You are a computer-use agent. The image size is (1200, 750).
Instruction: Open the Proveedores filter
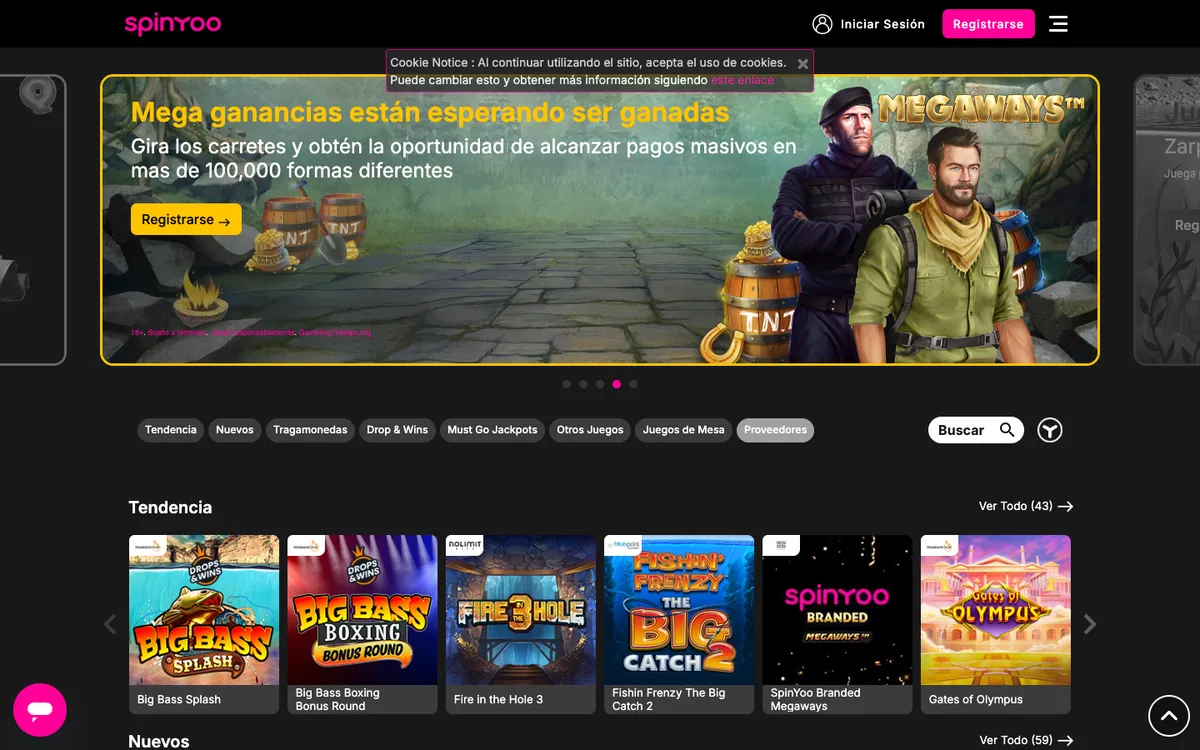pyautogui.click(x=775, y=430)
